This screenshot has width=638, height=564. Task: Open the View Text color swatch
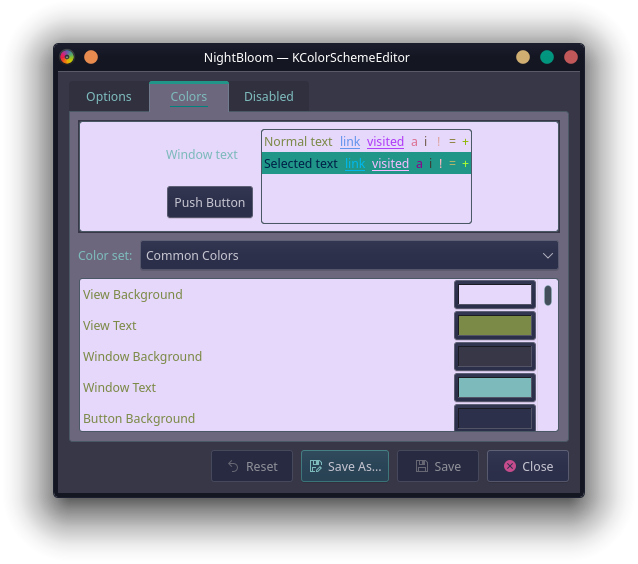495,326
